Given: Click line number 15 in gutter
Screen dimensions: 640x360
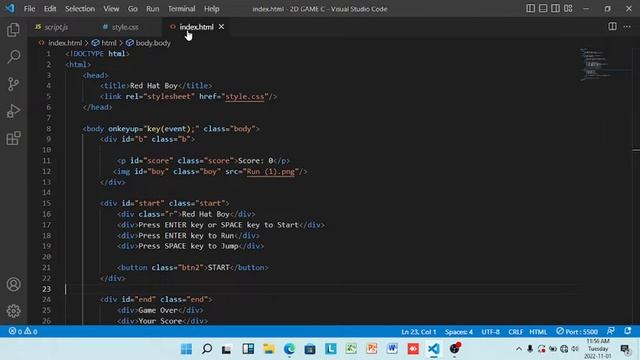Looking at the screenshot, I should point(47,203).
